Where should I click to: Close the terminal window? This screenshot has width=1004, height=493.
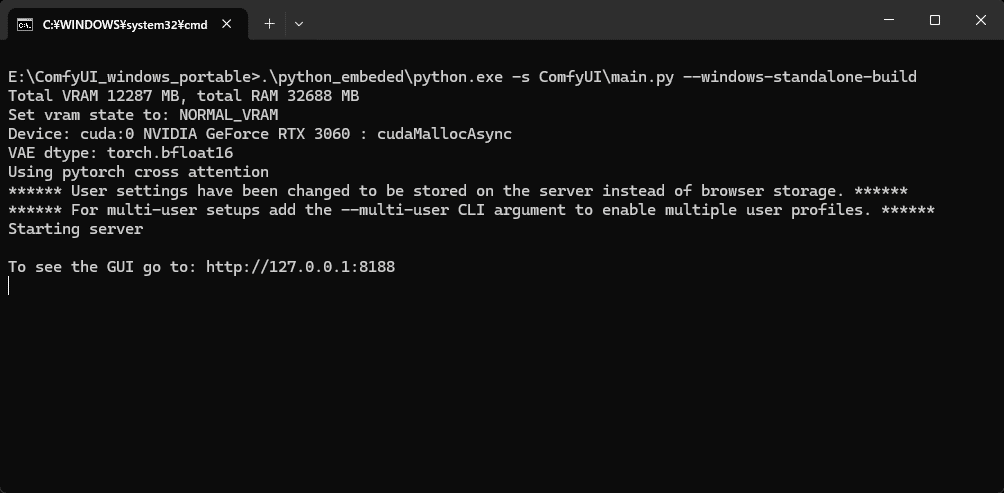tap(980, 20)
